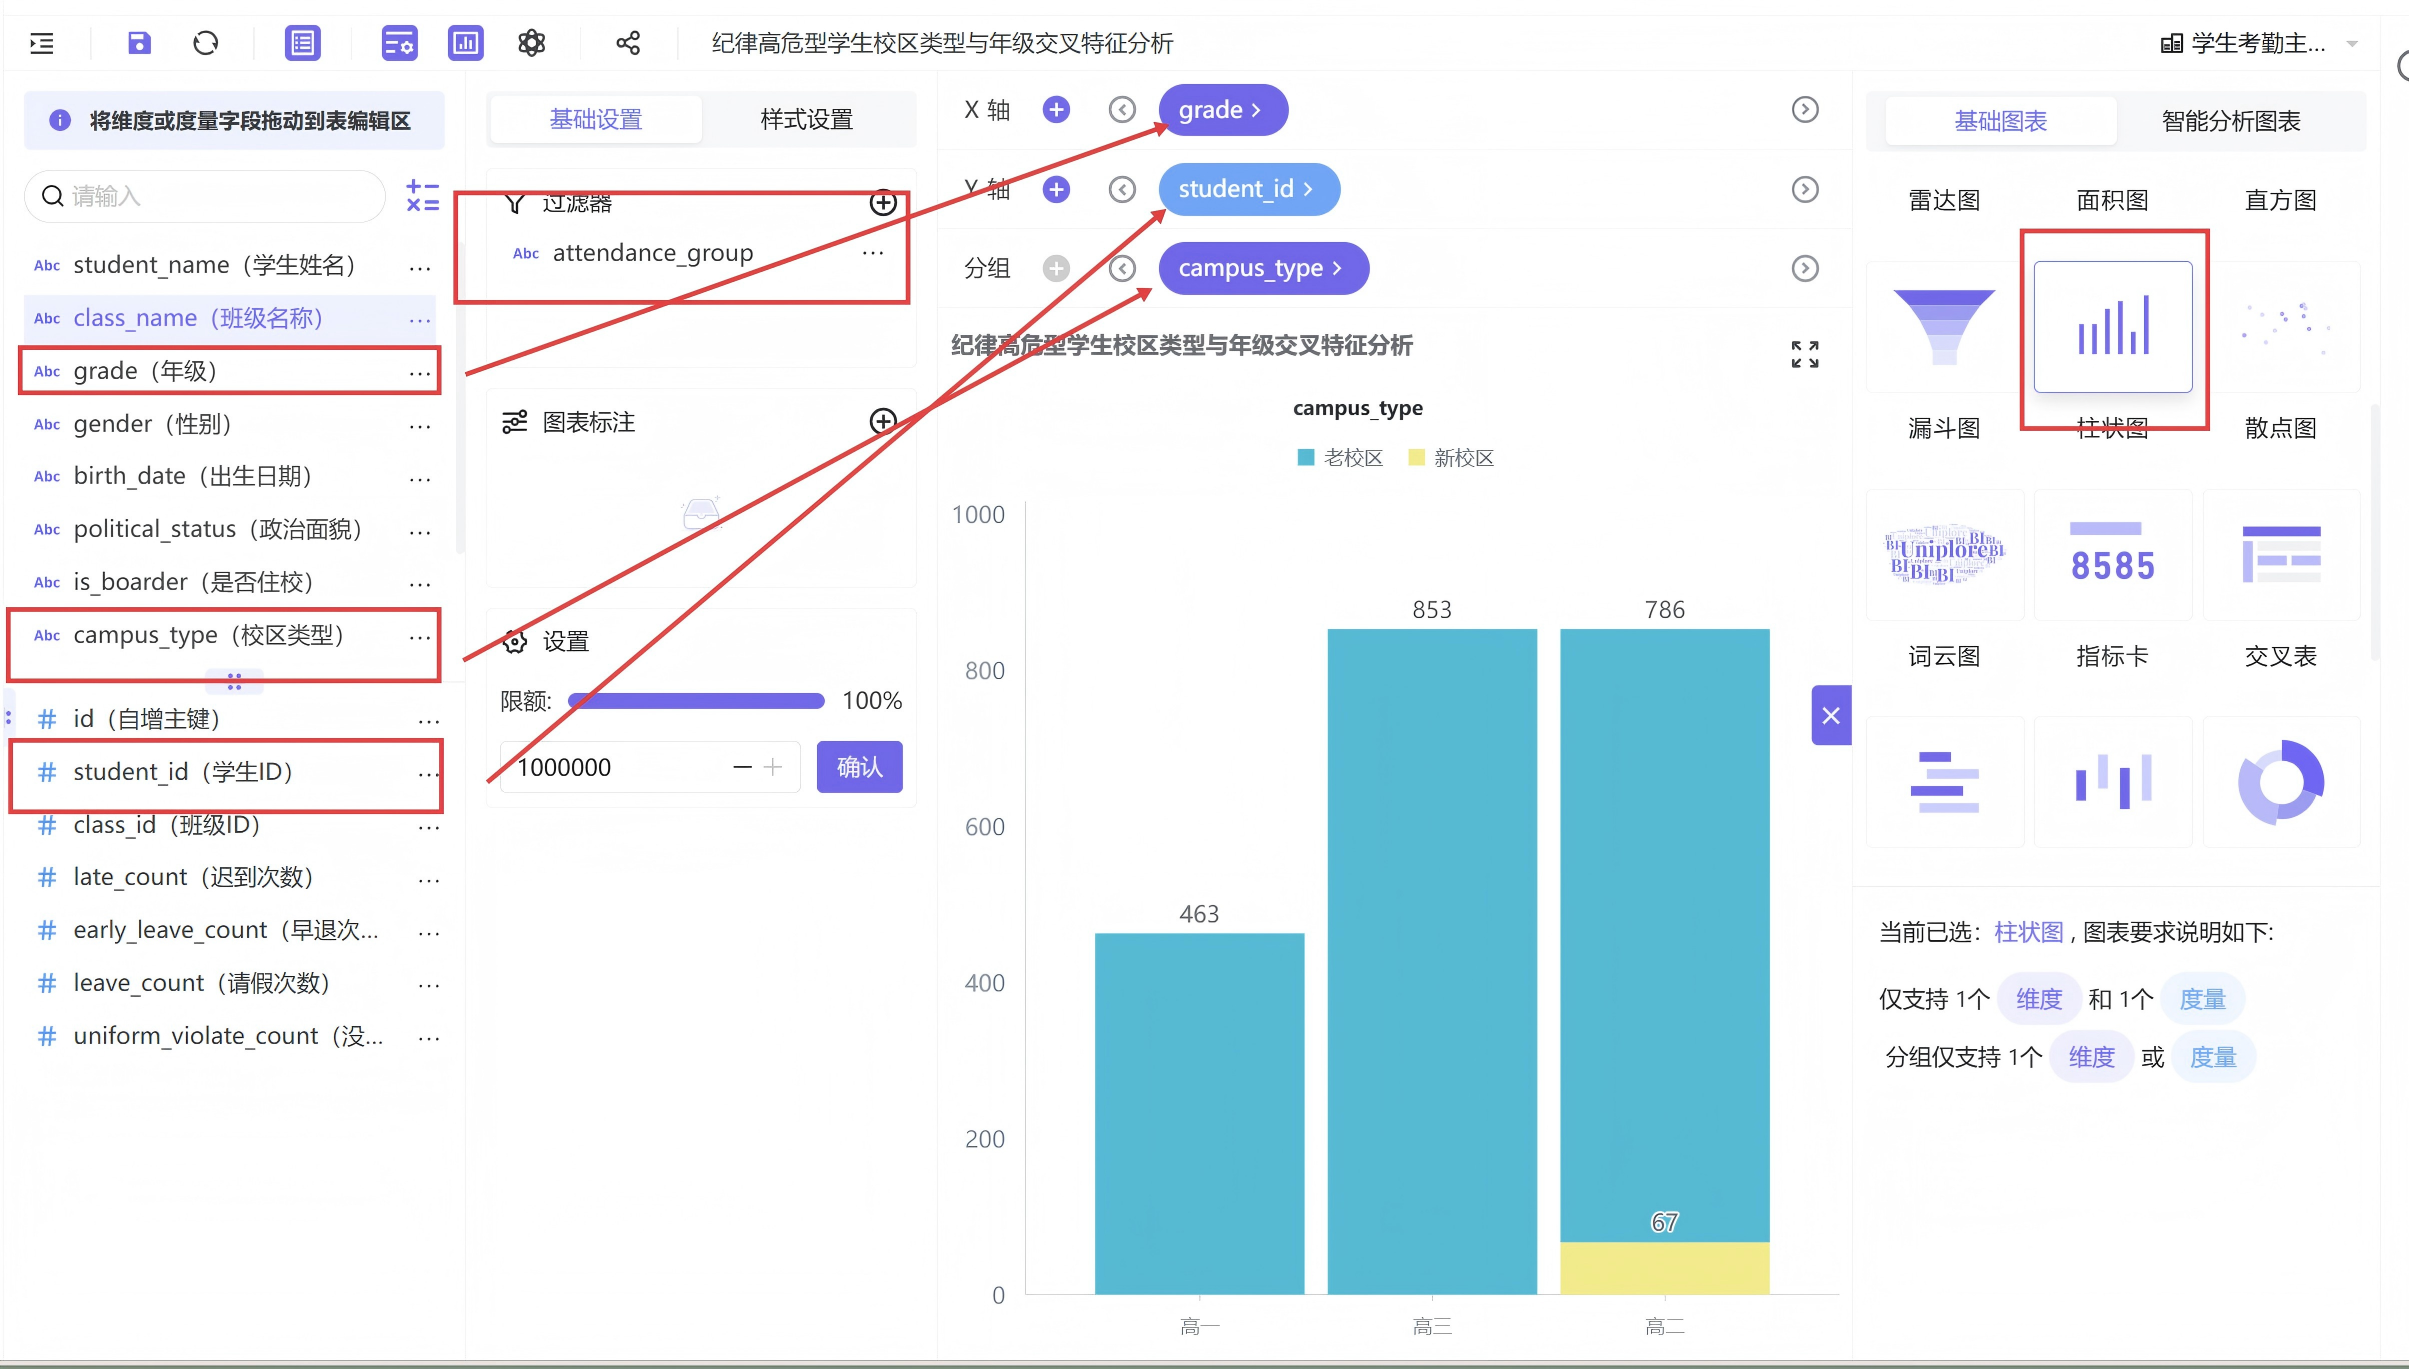Screen dimensions: 2409x1369
Task: Select the birth_date field
Action: (x=230, y=477)
